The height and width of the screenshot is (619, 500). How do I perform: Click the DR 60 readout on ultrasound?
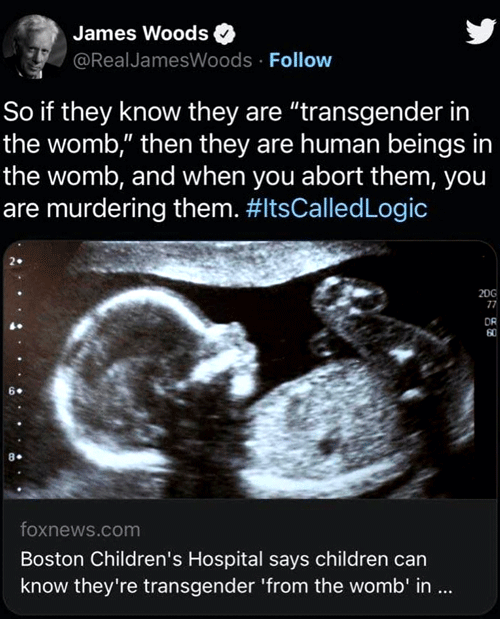[491, 327]
